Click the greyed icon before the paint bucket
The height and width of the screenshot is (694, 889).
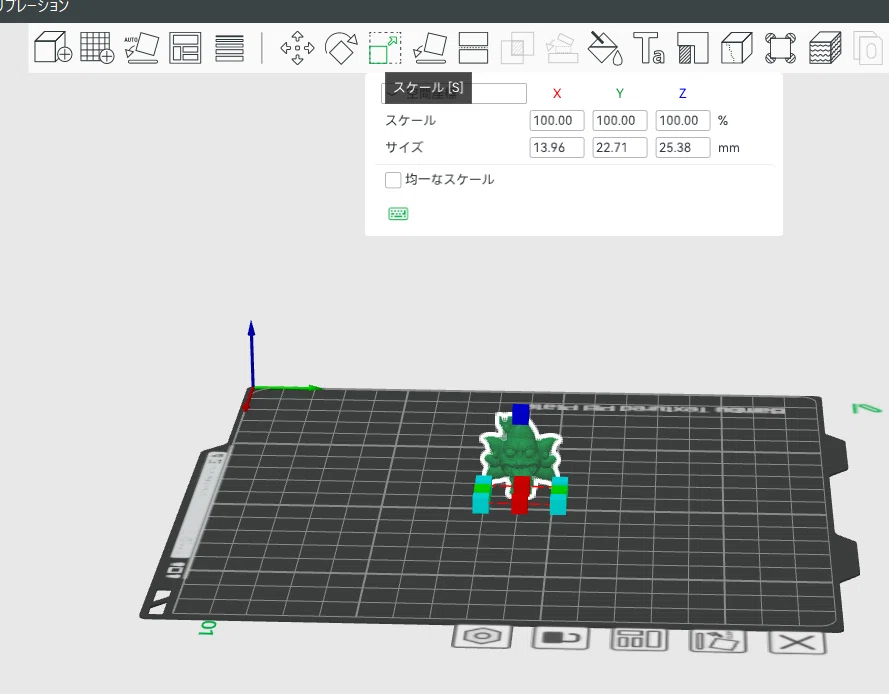pos(561,48)
